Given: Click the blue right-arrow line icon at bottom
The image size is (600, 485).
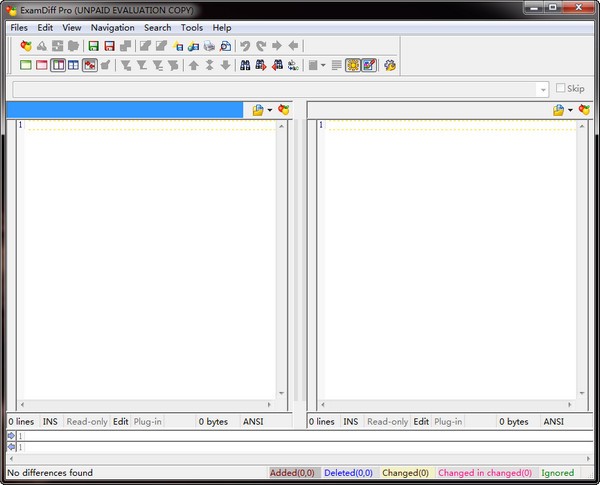Looking at the screenshot, I should (x=11, y=436).
